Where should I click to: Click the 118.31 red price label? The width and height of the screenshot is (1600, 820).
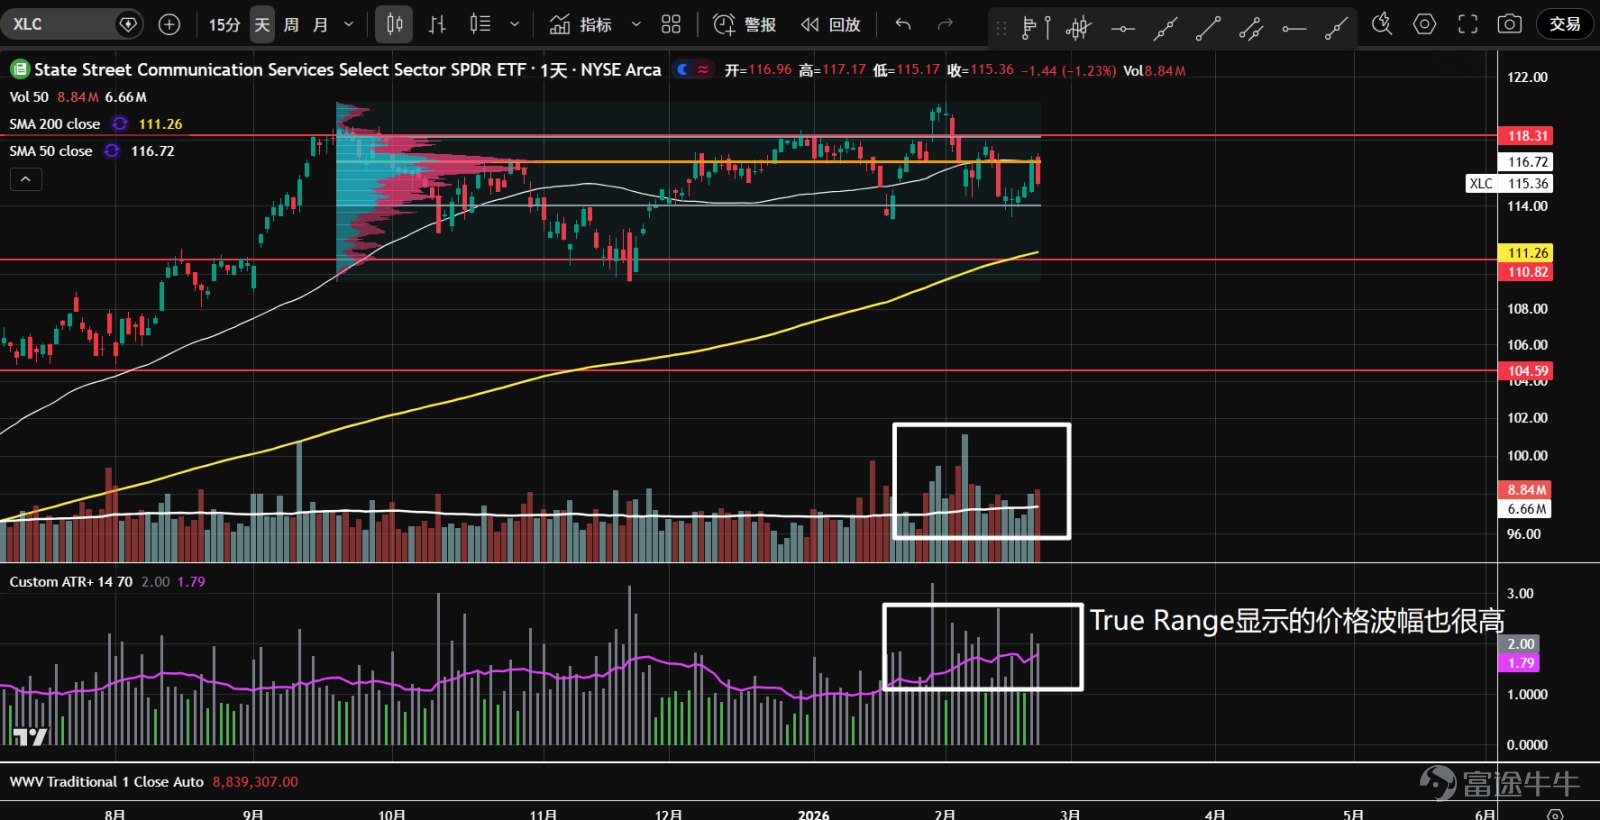[1526, 136]
